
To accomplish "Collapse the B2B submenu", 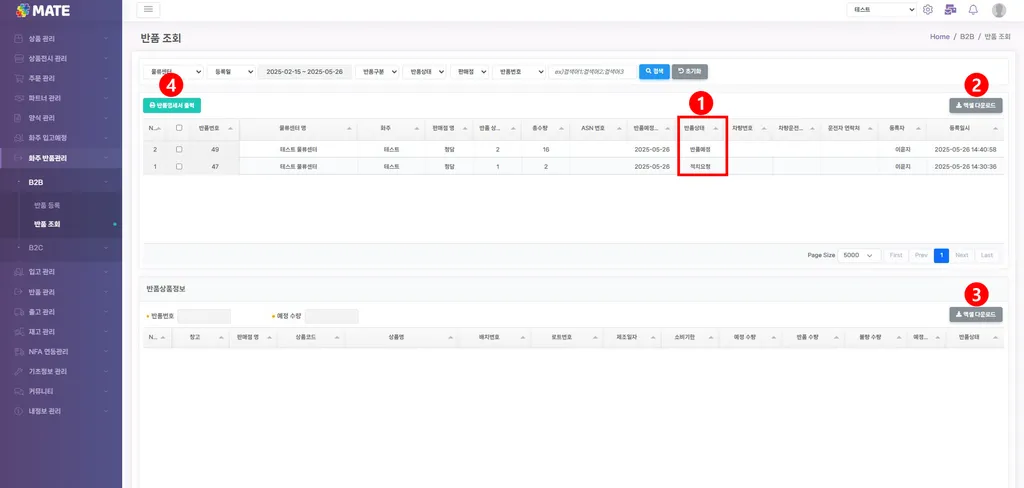I will tap(61, 182).
